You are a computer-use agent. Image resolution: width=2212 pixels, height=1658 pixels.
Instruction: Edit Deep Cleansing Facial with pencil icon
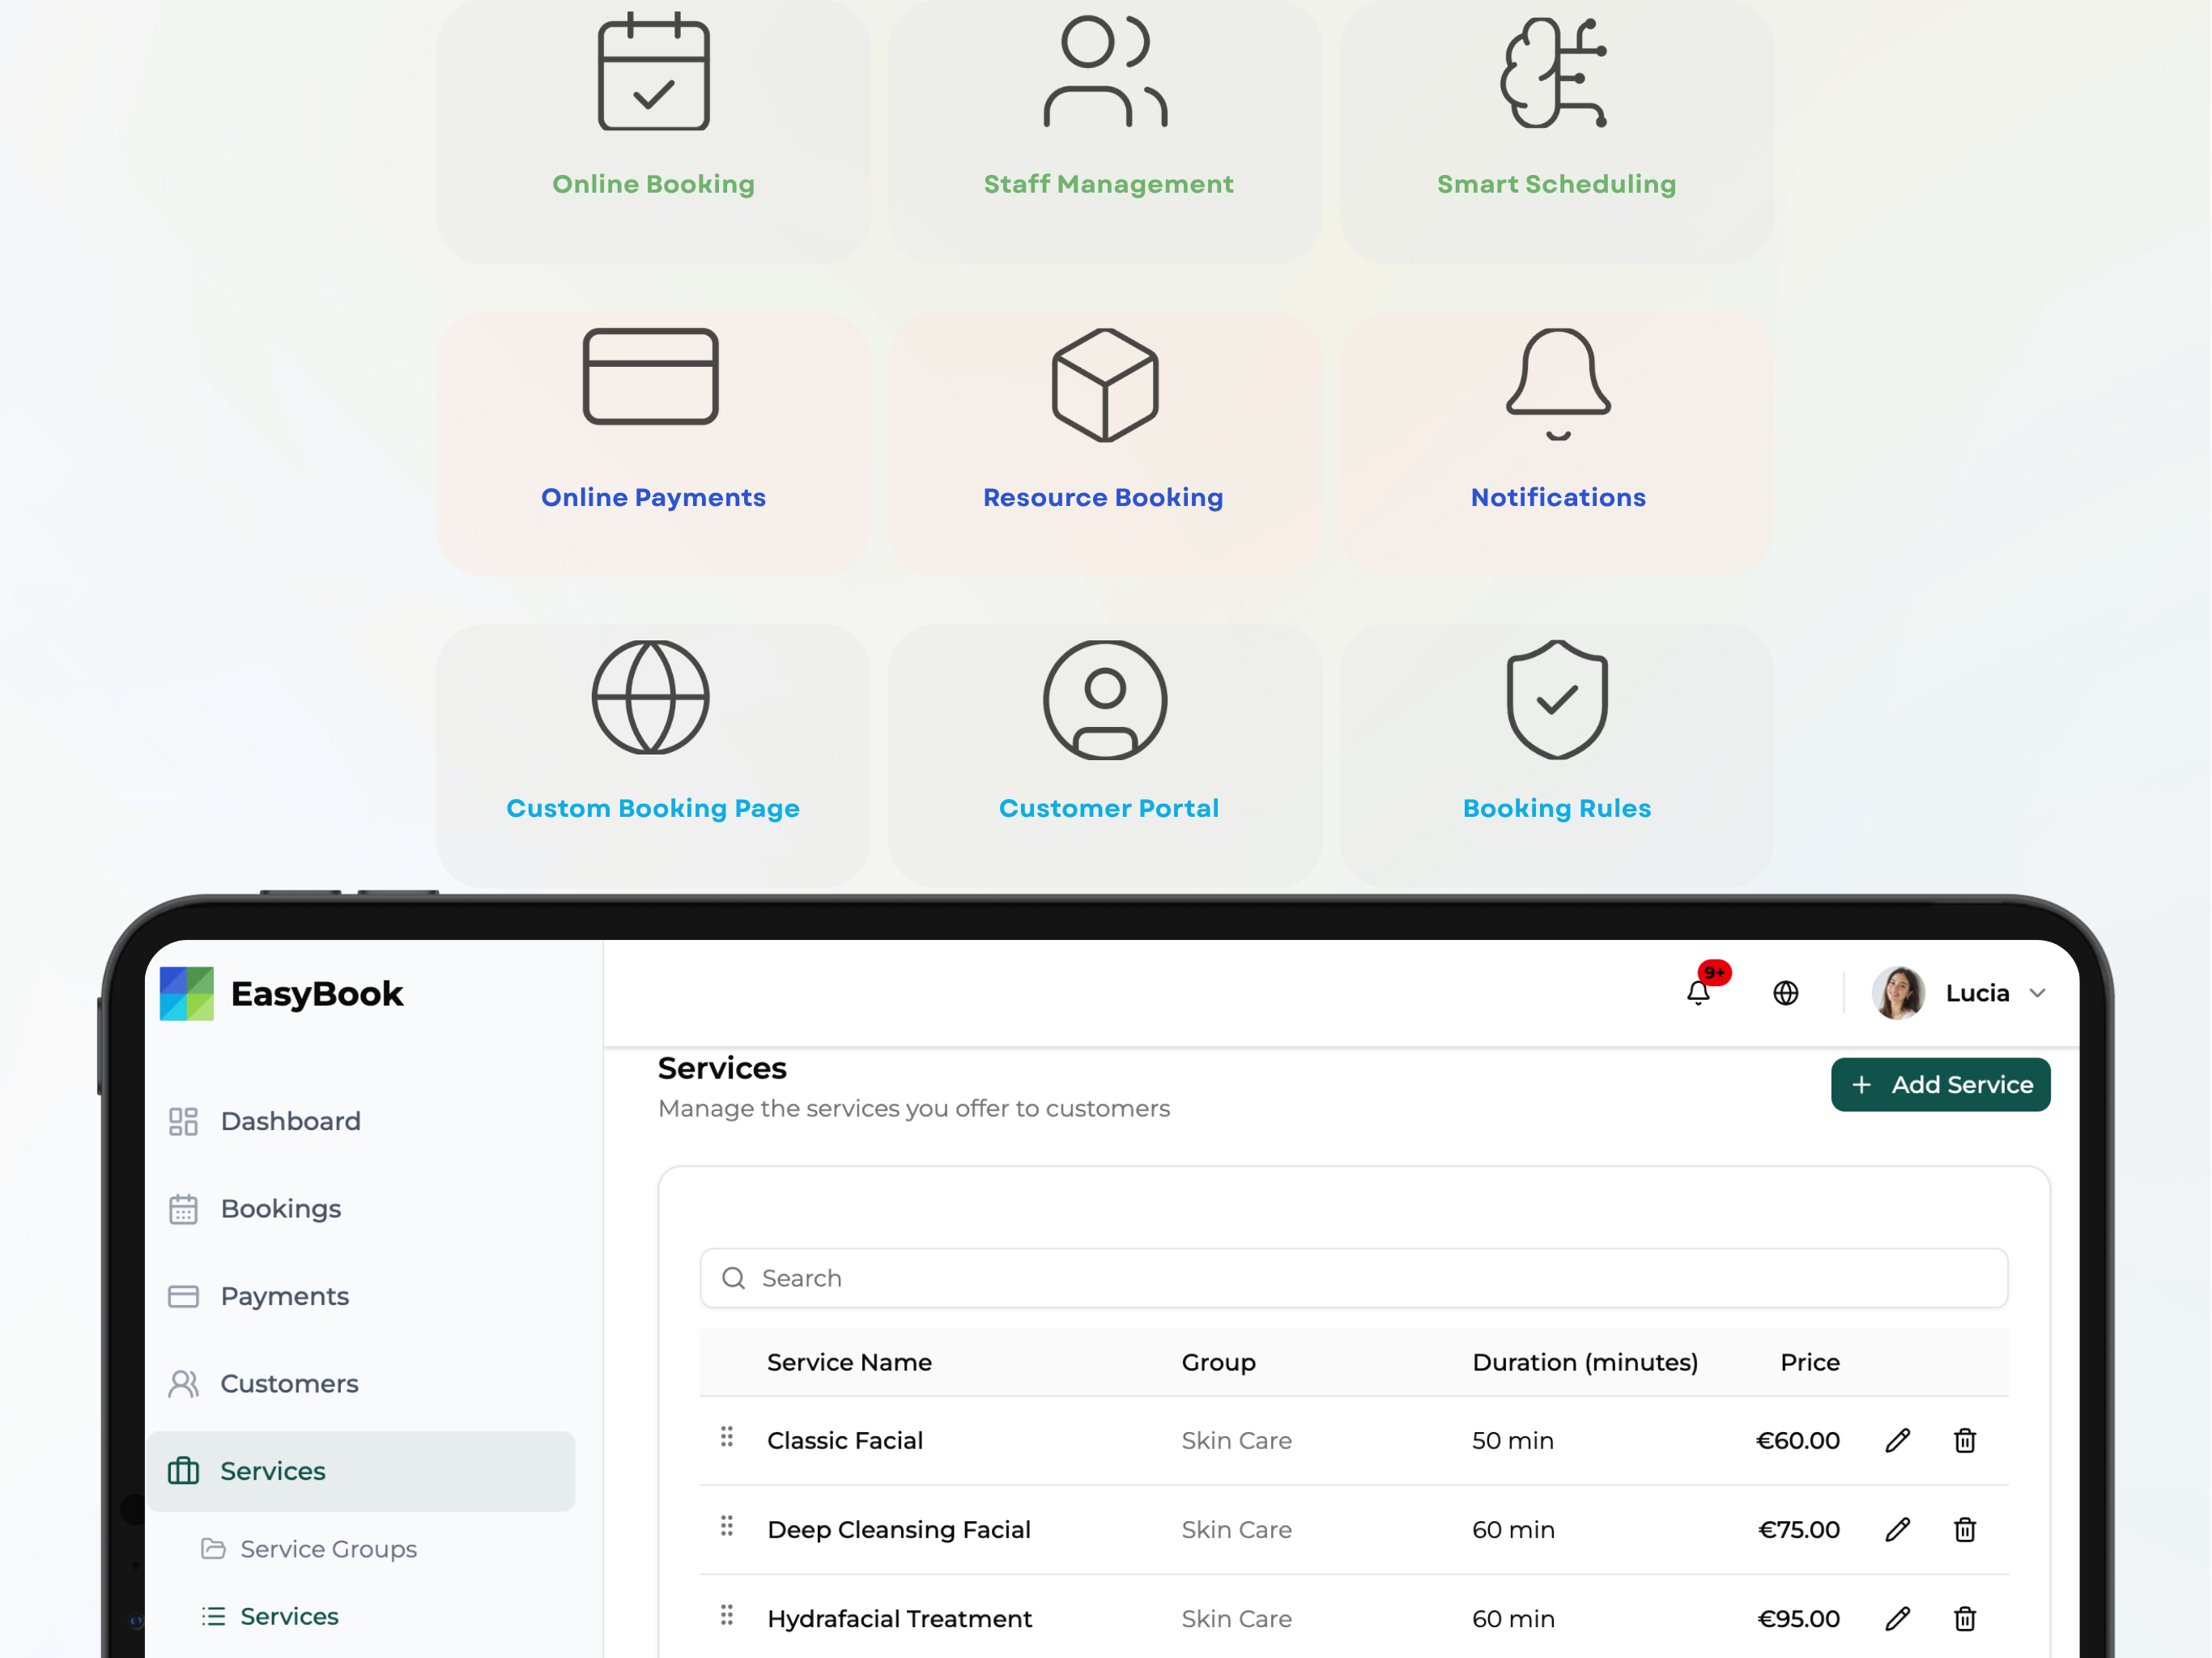click(1897, 1529)
